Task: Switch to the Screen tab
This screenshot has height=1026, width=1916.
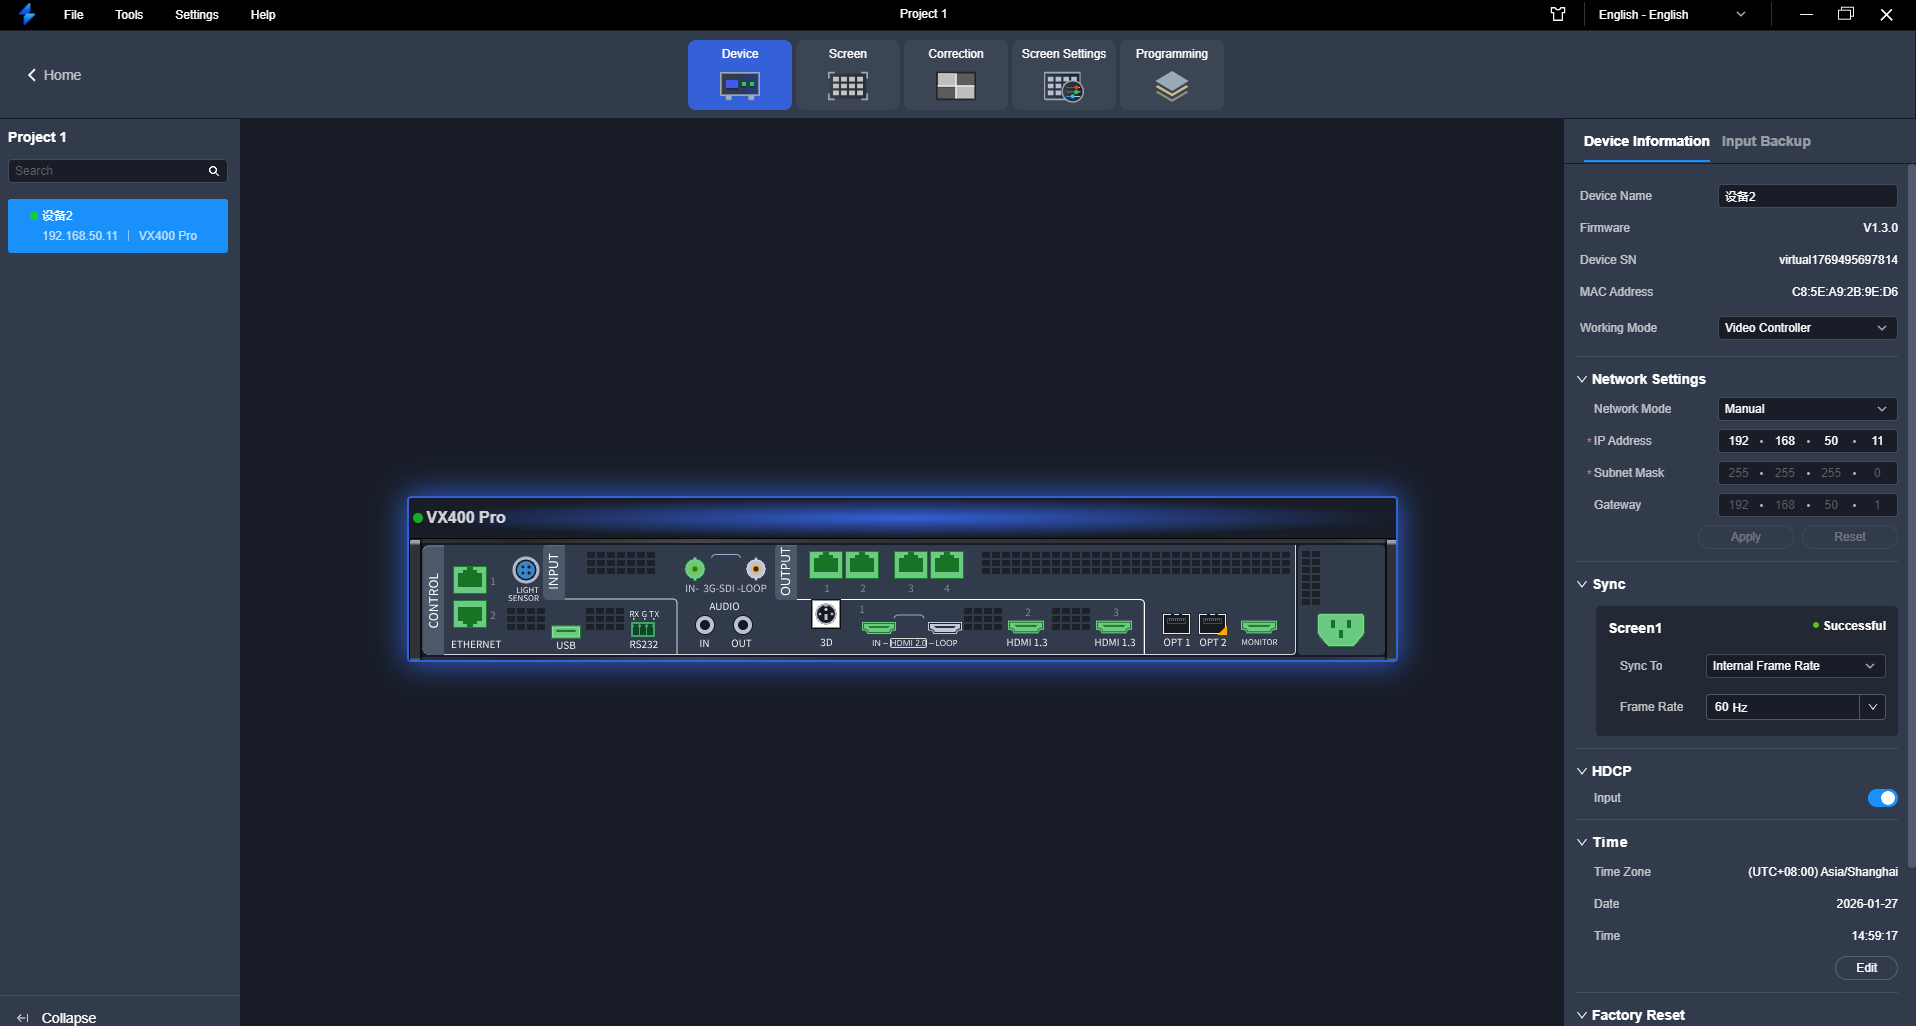Action: point(848,75)
